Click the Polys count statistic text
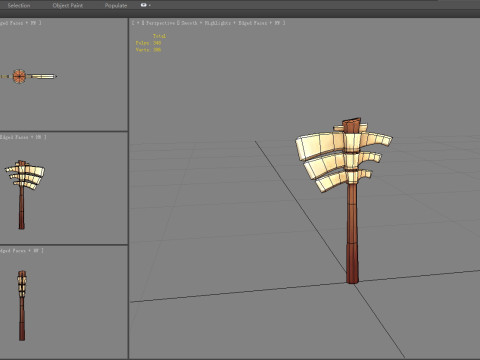The width and height of the screenshot is (480, 360). click(x=148, y=43)
